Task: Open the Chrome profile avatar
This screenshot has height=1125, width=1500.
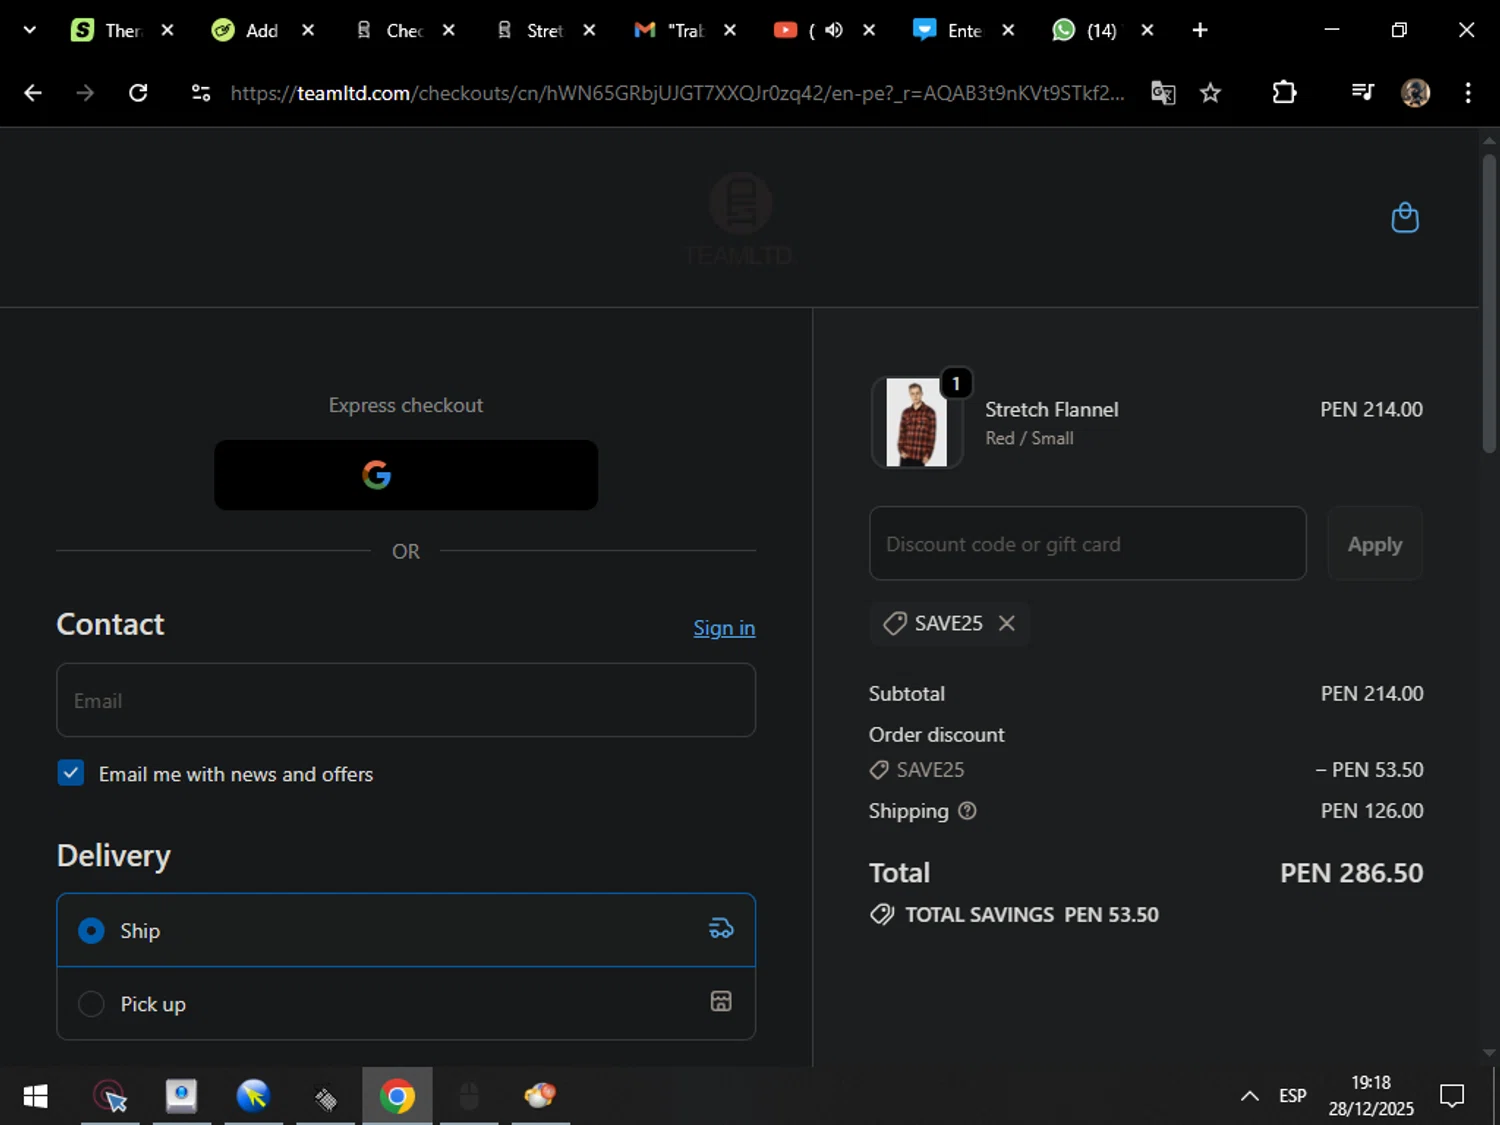Action: coord(1415,93)
